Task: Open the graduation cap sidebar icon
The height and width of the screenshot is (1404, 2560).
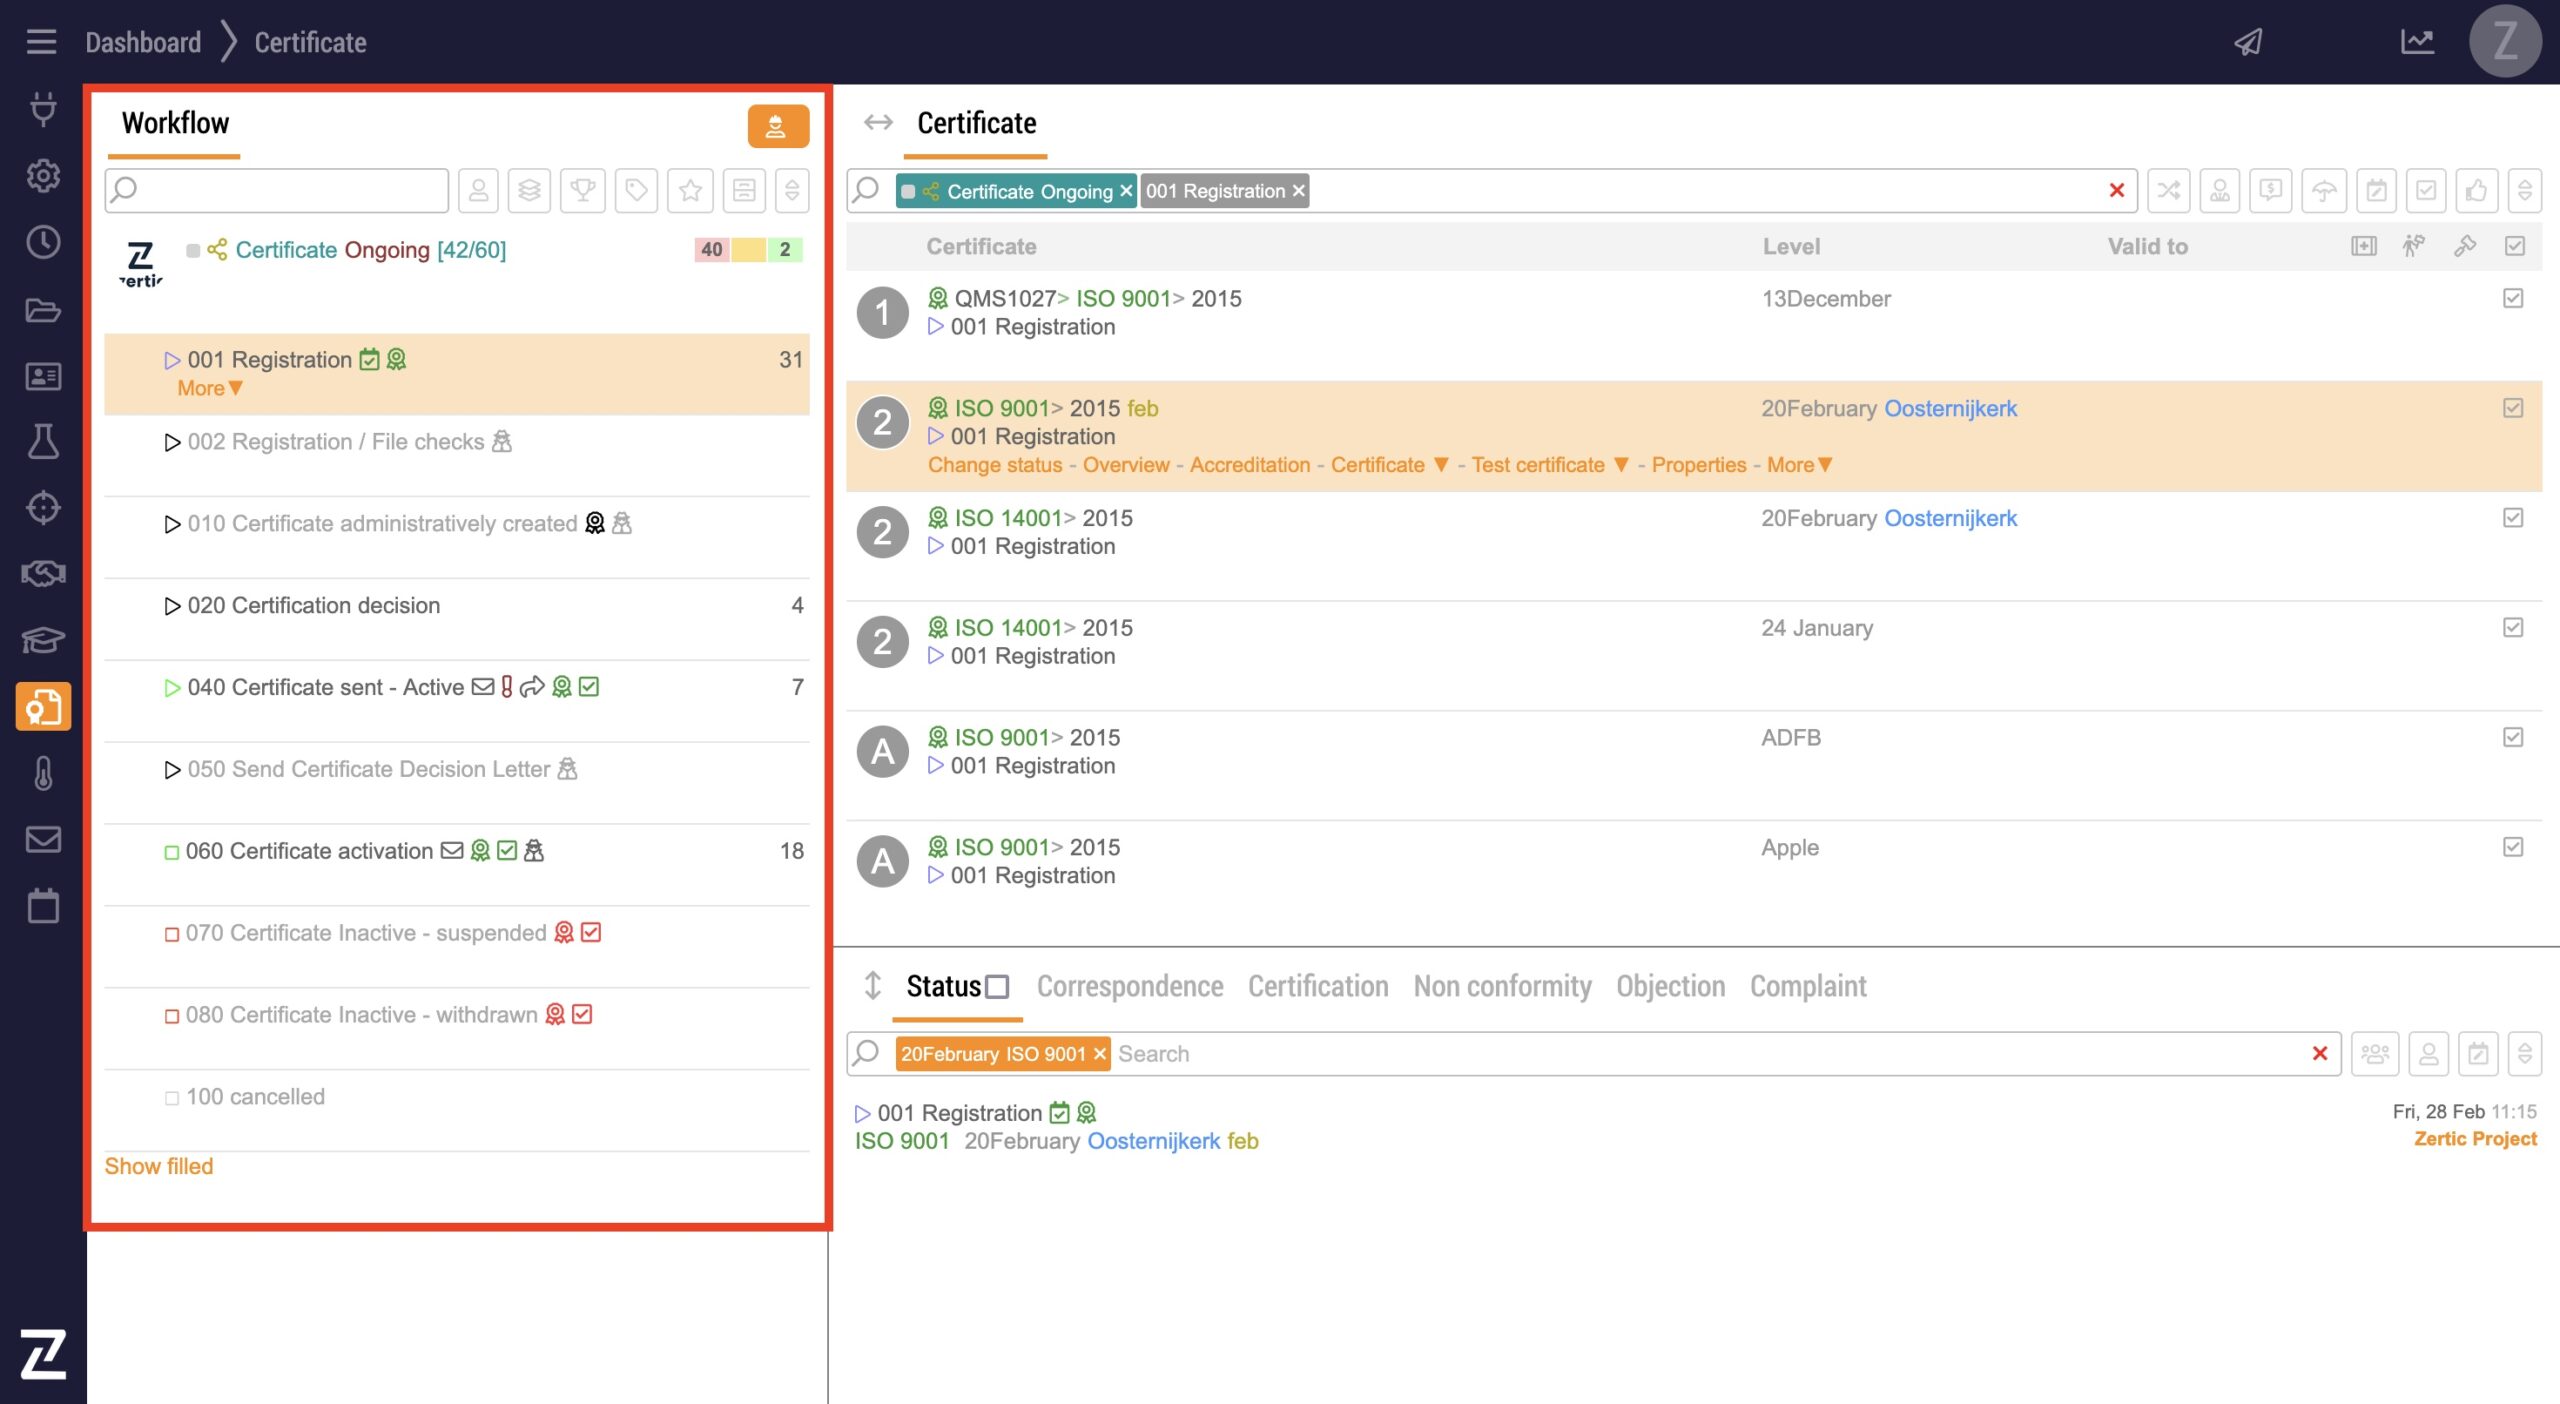Action: coord(43,639)
